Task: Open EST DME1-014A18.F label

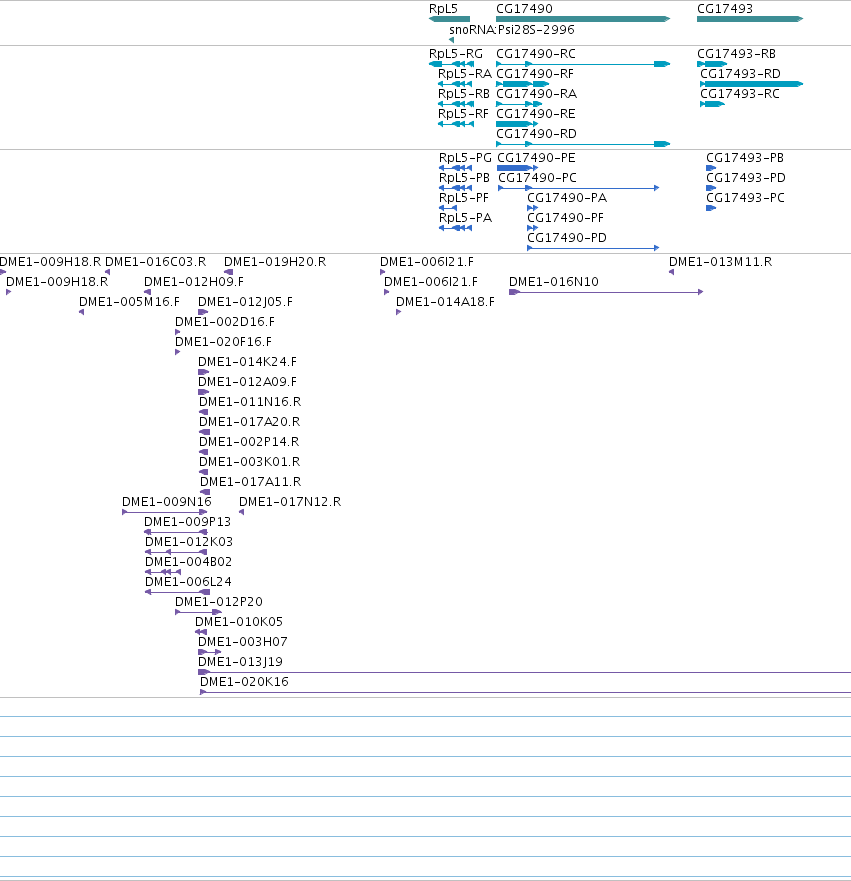Action: coord(445,302)
